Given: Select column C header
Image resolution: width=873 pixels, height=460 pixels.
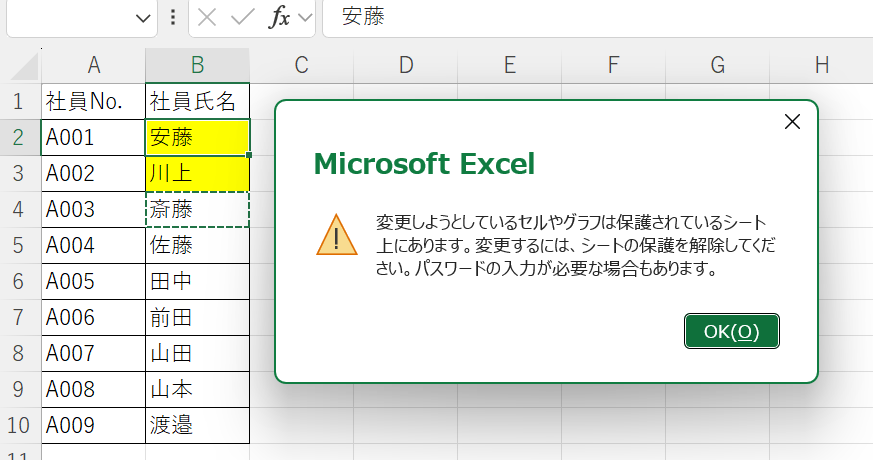Looking at the screenshot, I should point(301,65).
